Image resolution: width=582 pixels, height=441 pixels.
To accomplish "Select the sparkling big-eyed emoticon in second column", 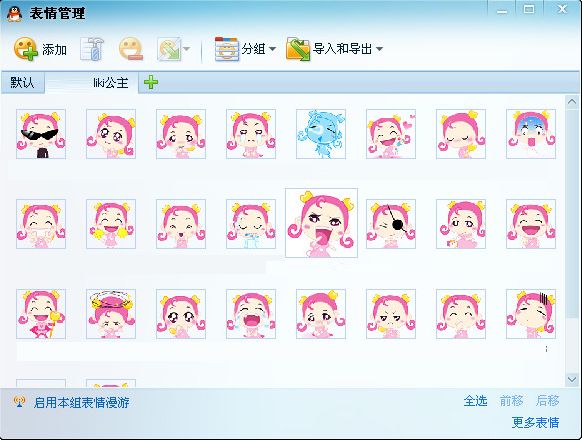I will (x=111, y=134).
